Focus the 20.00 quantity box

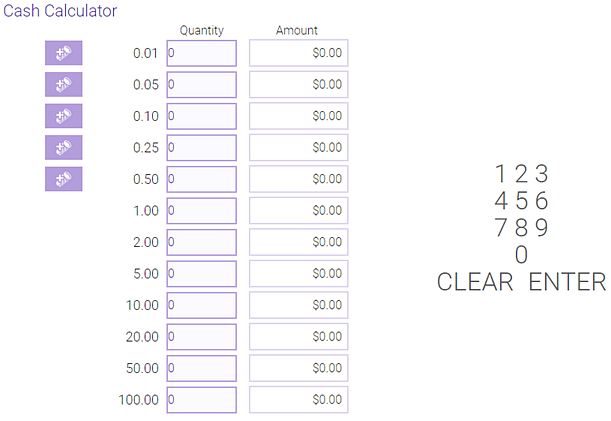(x=201, y=337)
